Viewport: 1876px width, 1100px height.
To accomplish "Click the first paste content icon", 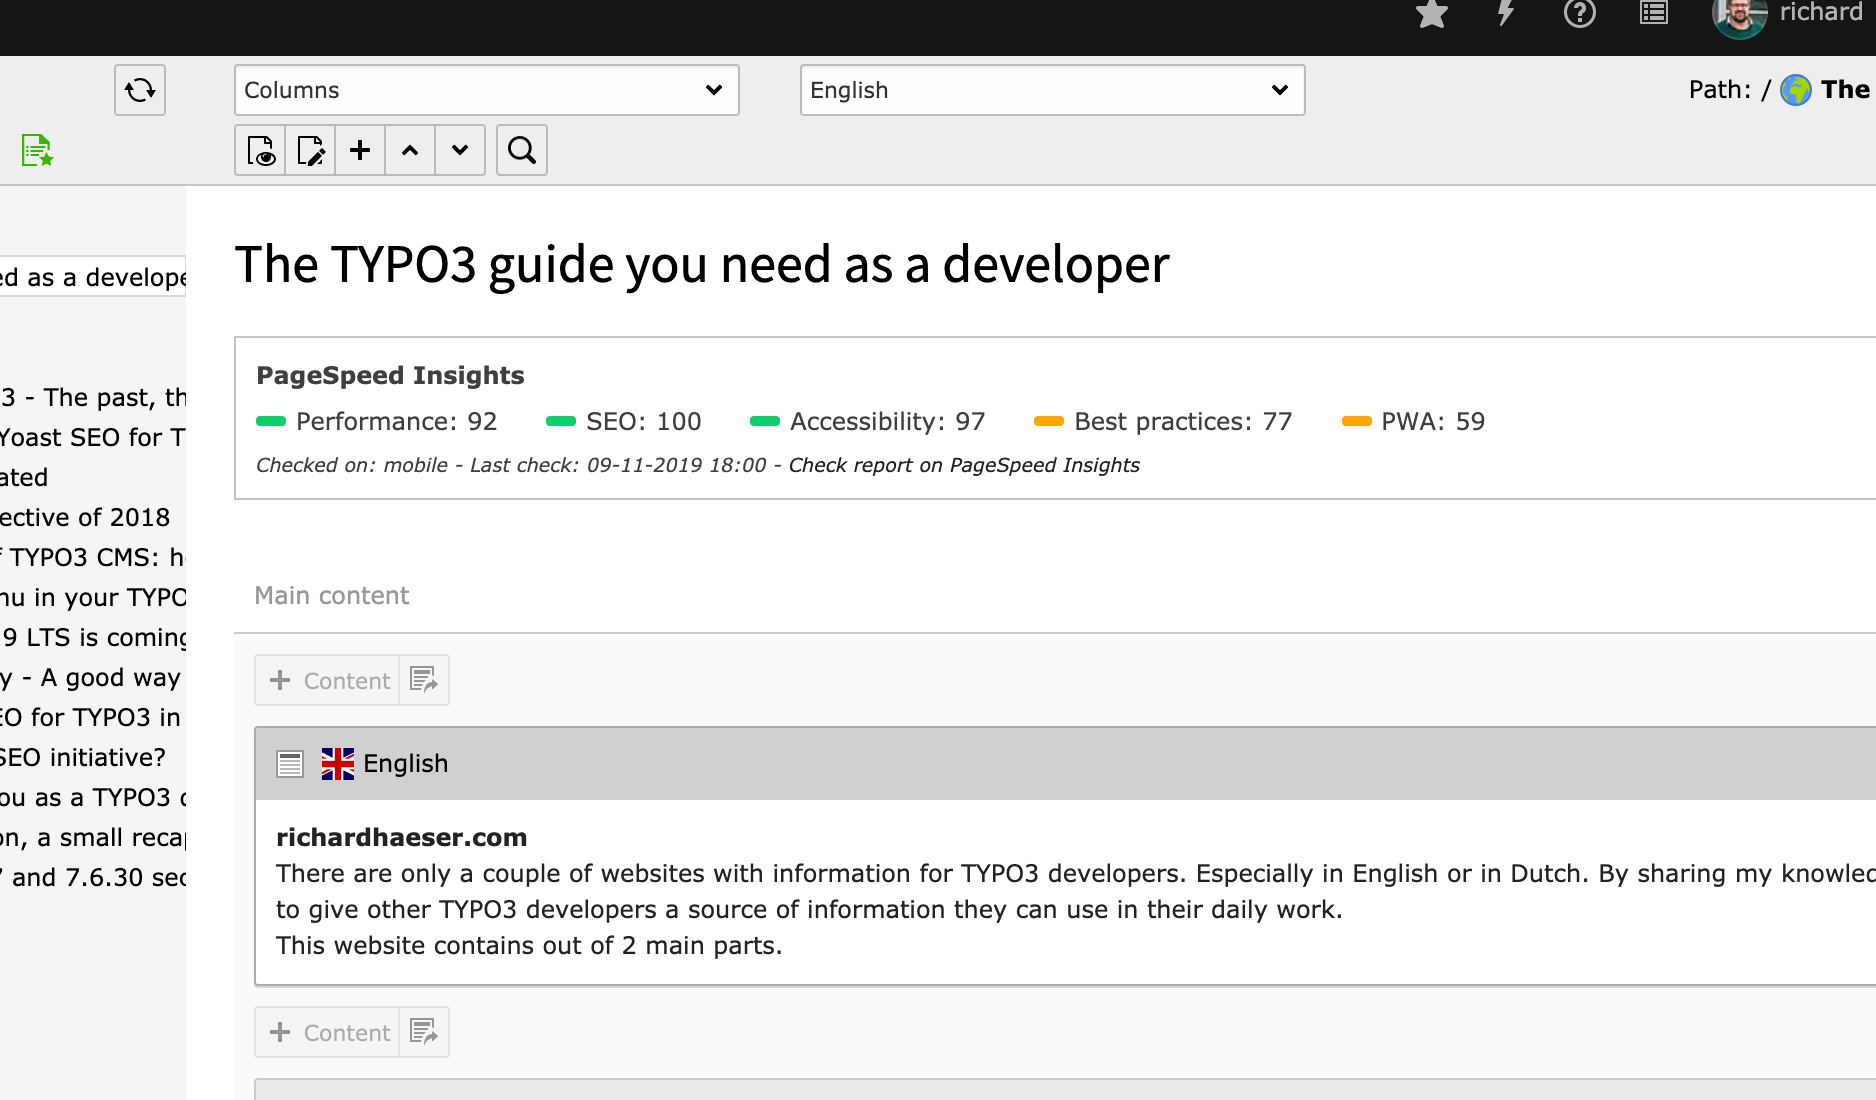I will tap(424, 680).
